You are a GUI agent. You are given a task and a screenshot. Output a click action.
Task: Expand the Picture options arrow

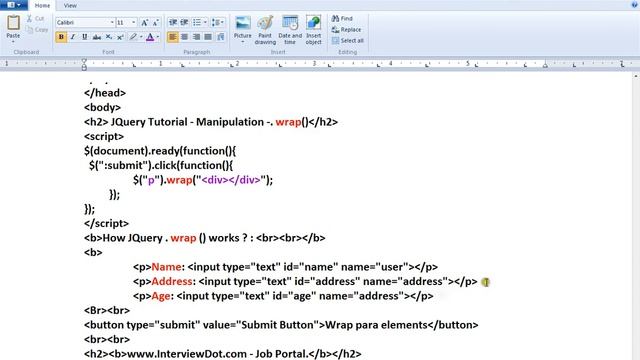pos(242,42)
